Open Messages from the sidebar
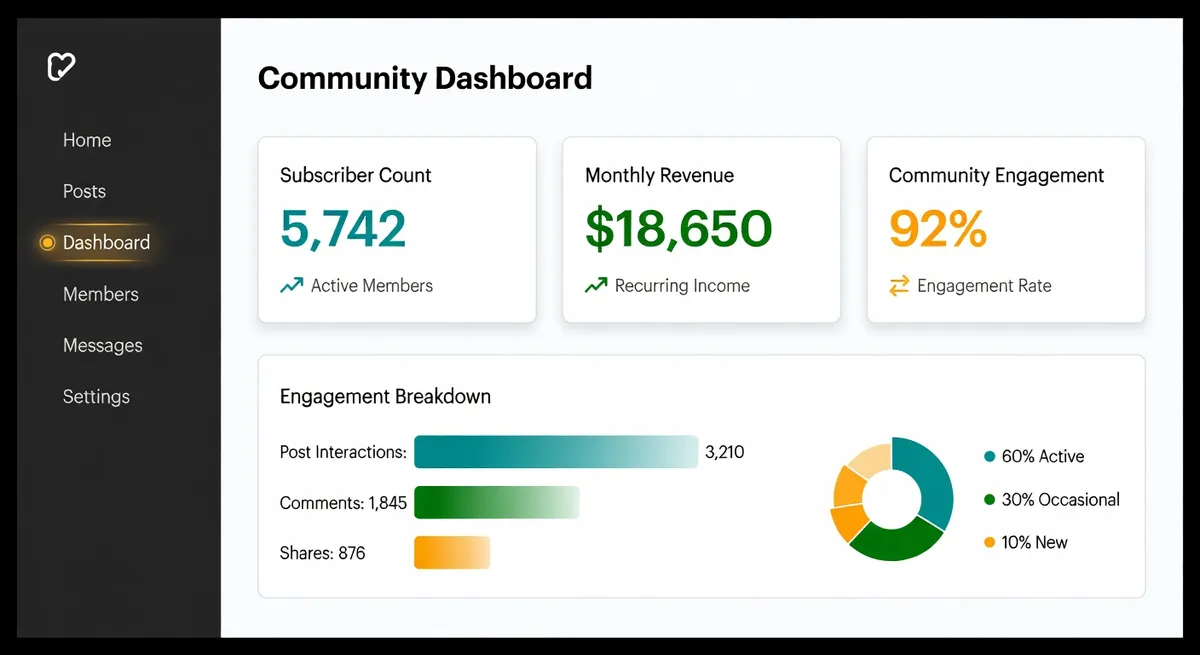Screen dimensions: 1200x655 click(103, 345)
